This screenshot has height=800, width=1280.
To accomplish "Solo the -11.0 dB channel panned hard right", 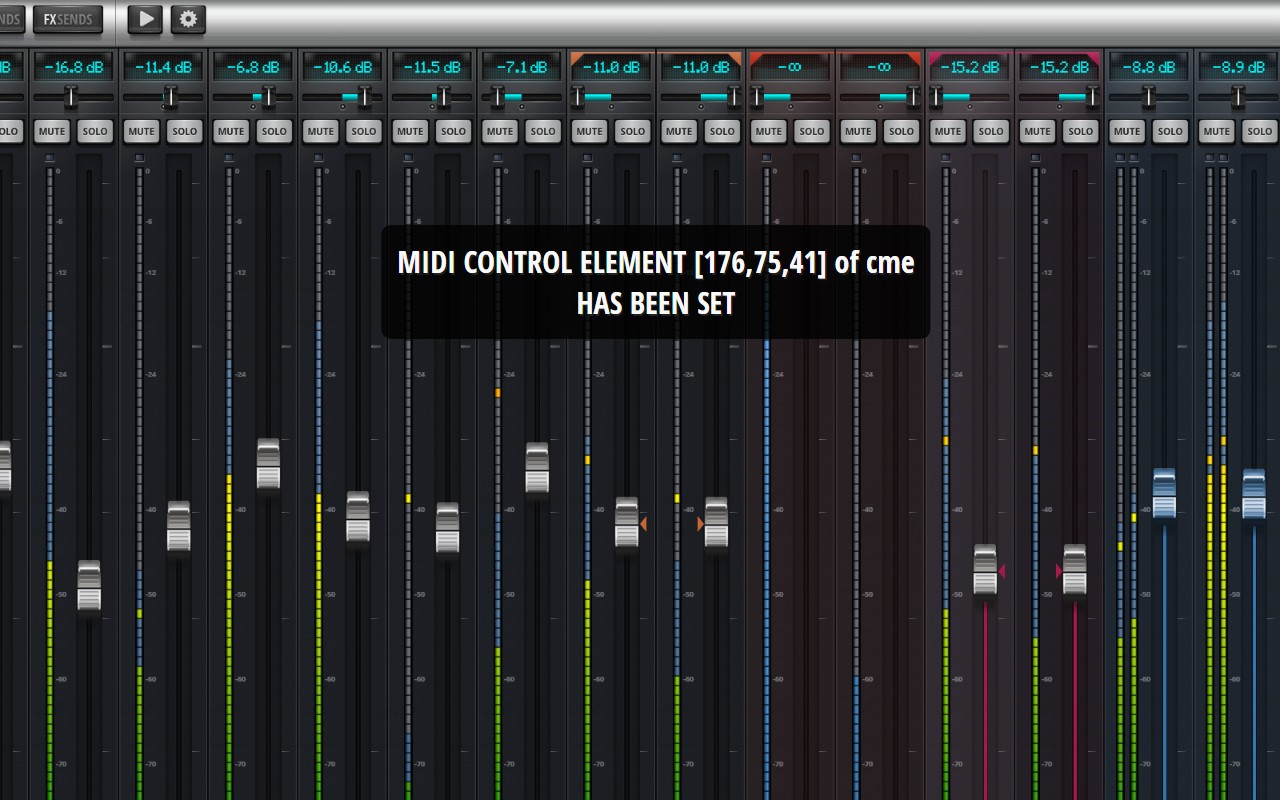I will click(722, 131).
